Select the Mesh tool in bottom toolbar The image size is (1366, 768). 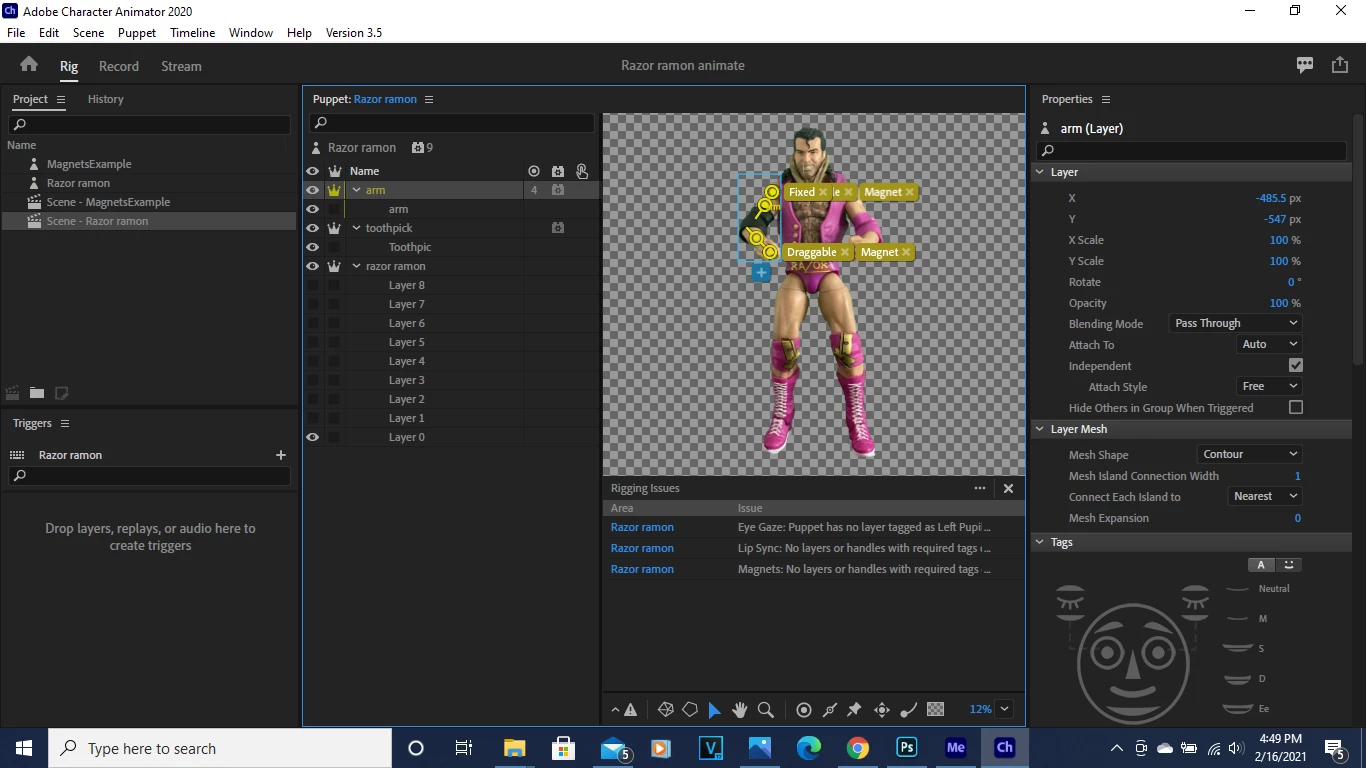tap(665, 710)
